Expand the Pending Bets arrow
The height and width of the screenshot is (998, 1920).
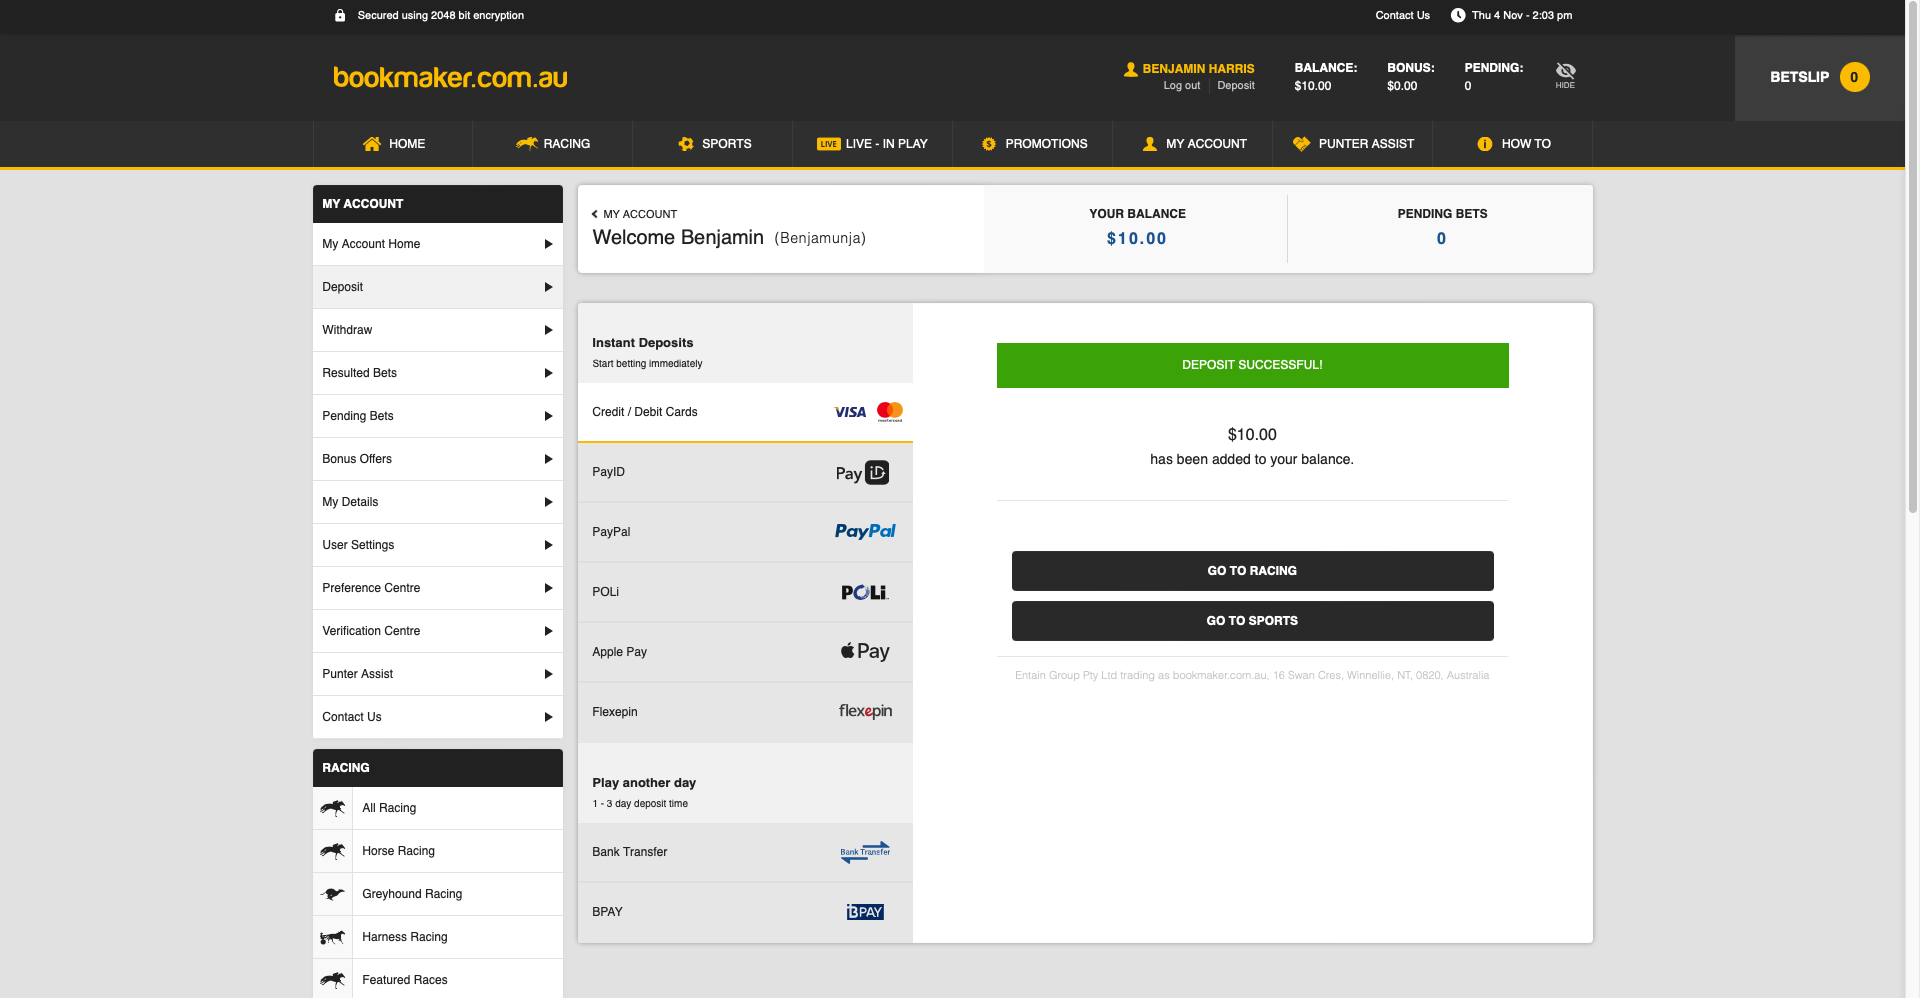tap(548, 416)
